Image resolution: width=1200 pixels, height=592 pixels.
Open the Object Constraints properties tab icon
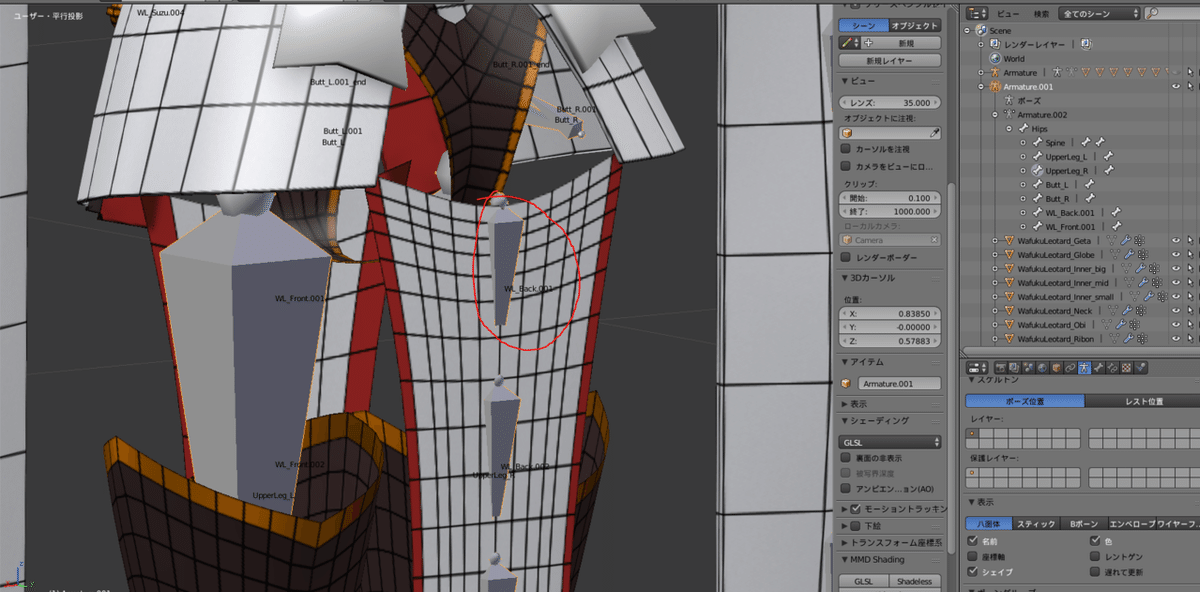pyautogui.click(x=1070, y=368)
